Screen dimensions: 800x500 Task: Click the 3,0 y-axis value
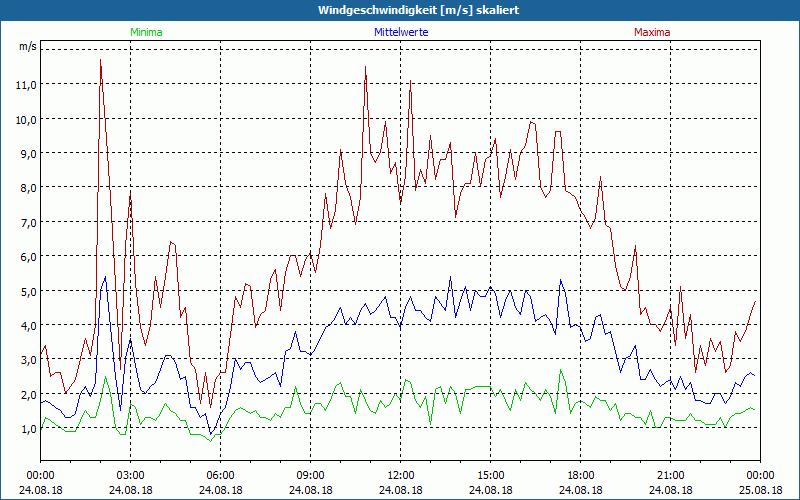(29, 360)
